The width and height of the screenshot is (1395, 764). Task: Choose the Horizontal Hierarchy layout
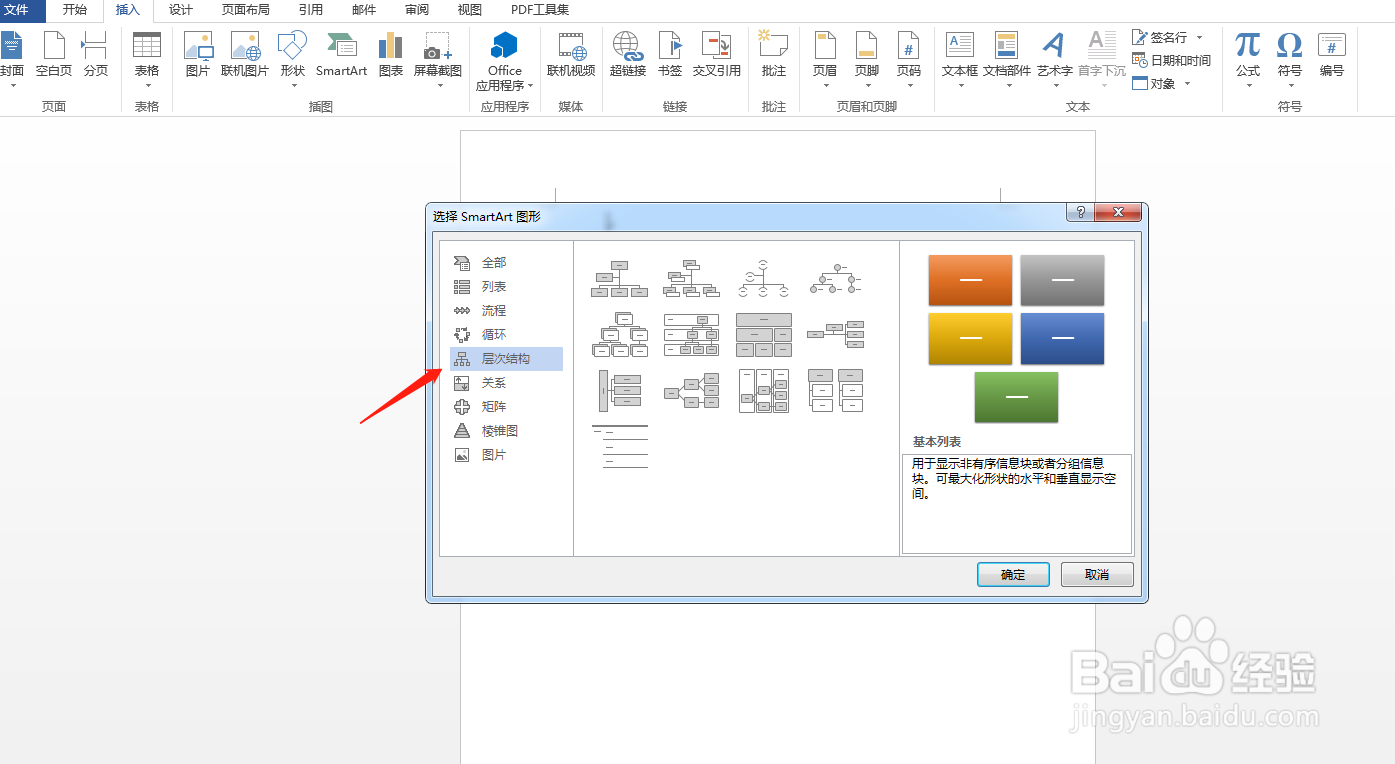691,391
